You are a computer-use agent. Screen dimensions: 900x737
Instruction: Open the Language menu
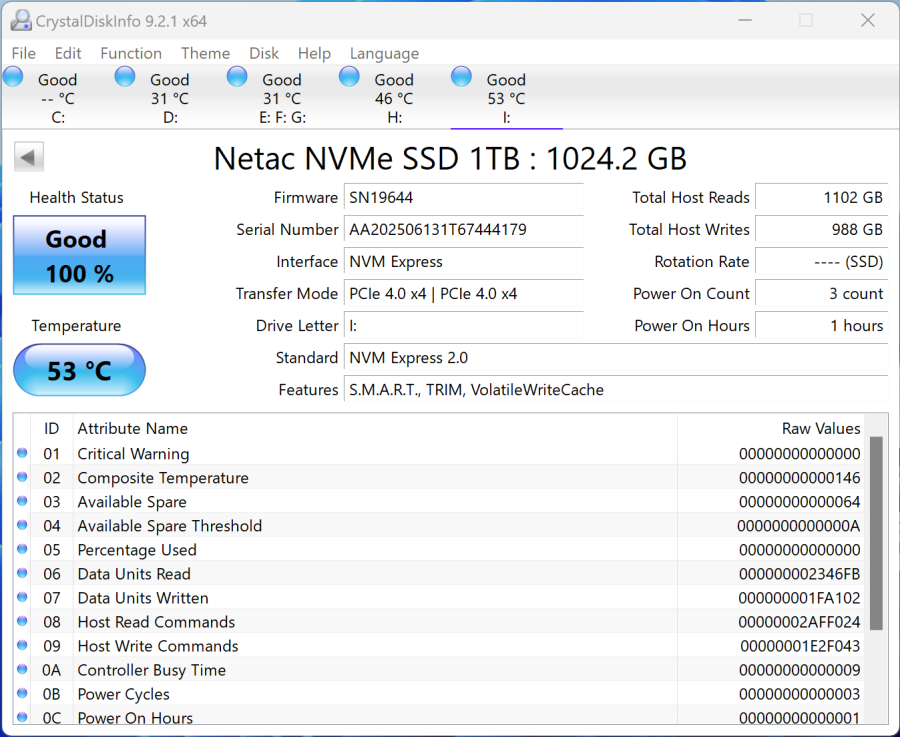point(384,53)
